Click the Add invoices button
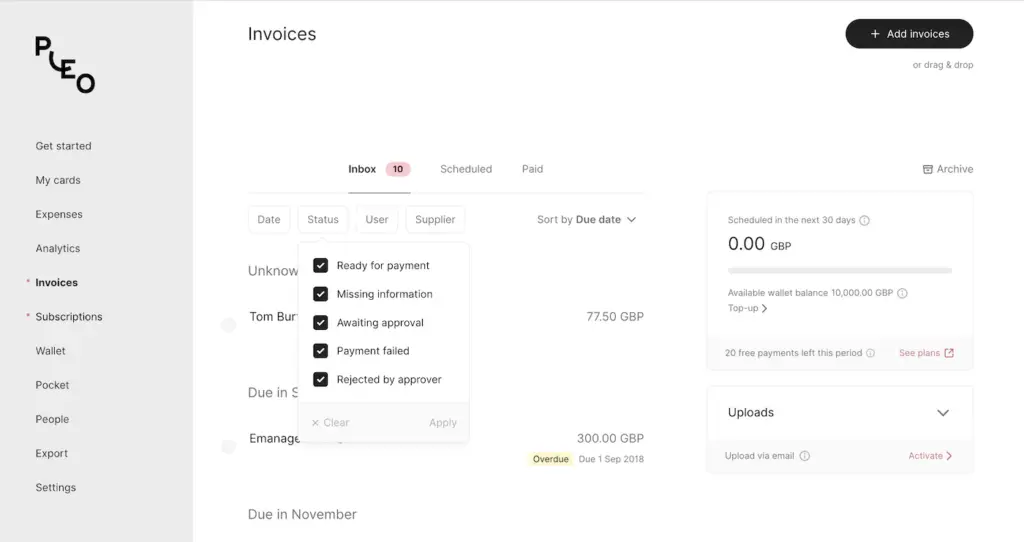Image resolution: width=1024 pixels, height=542 pixels. click(909, 34)
